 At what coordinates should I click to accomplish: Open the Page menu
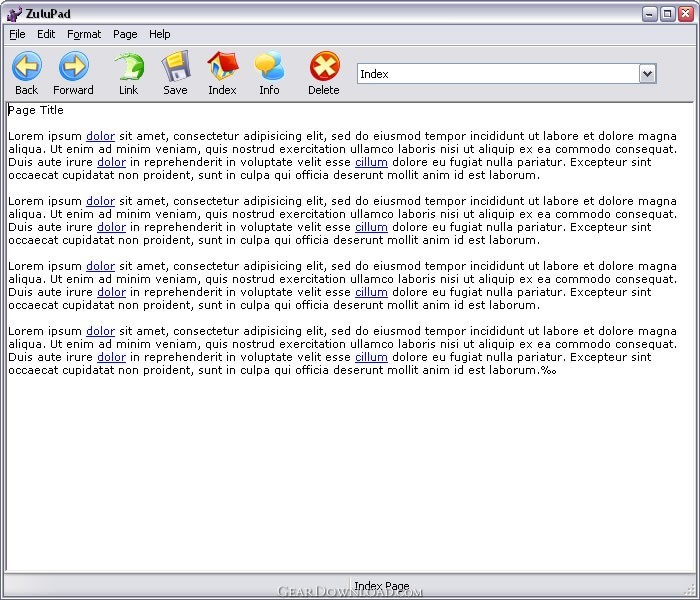(125, 34)
